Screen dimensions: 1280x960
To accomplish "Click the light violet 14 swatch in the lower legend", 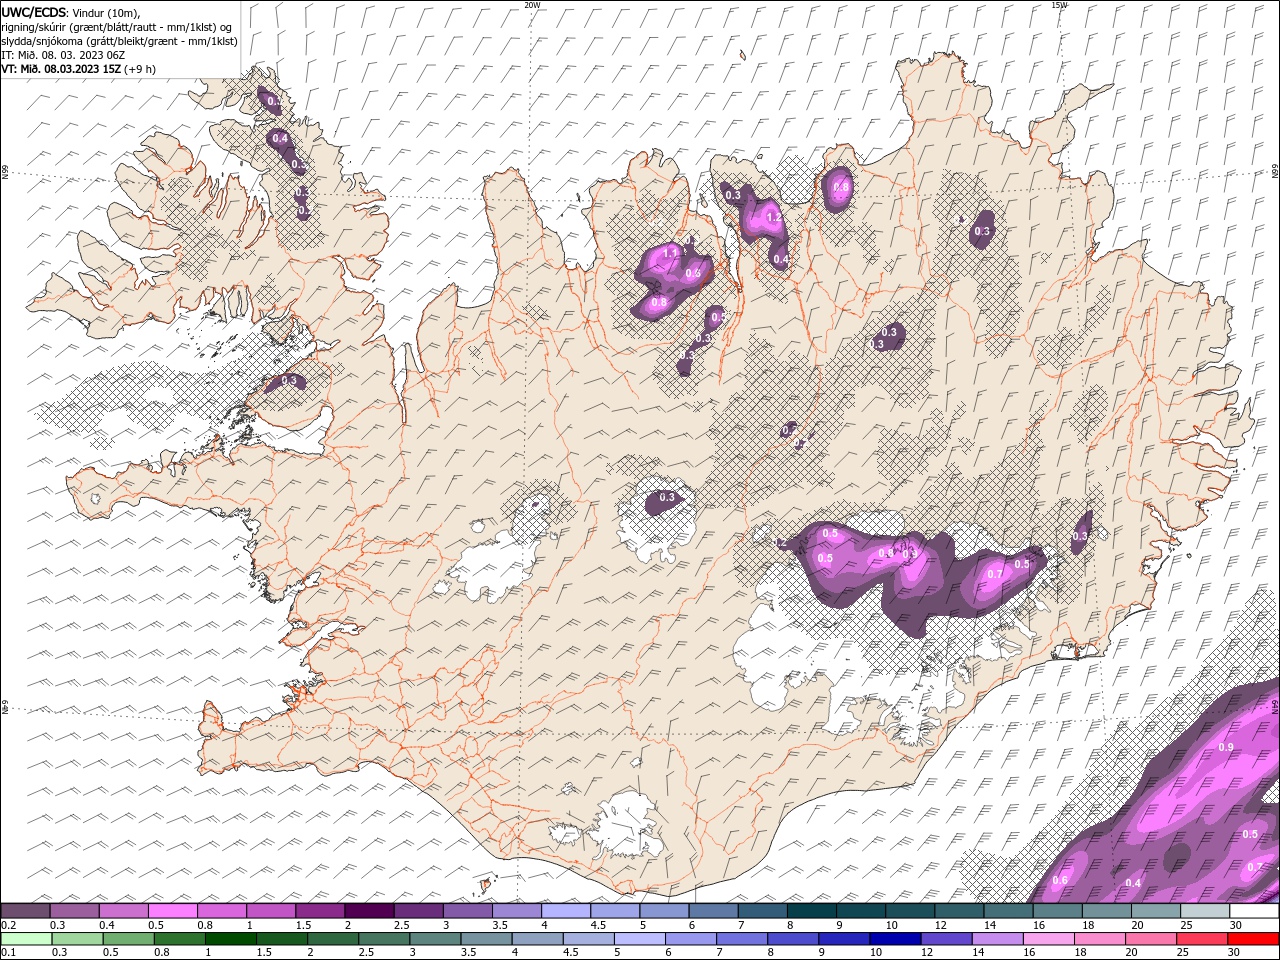I will [996, 938].
